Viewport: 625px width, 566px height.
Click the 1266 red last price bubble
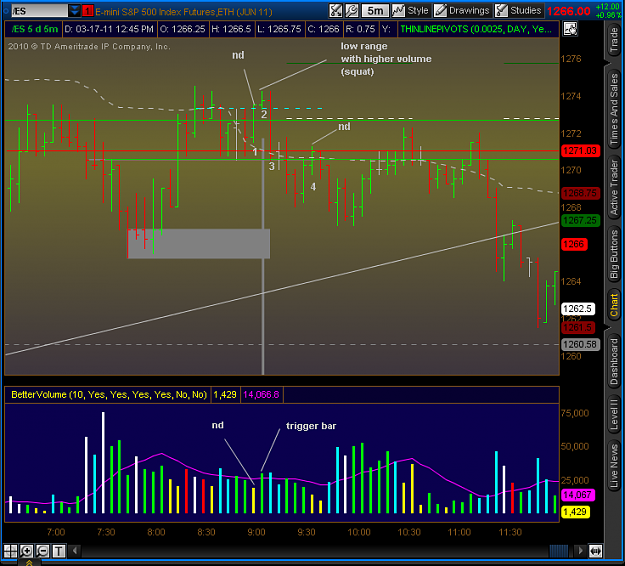tap(574, 244)
